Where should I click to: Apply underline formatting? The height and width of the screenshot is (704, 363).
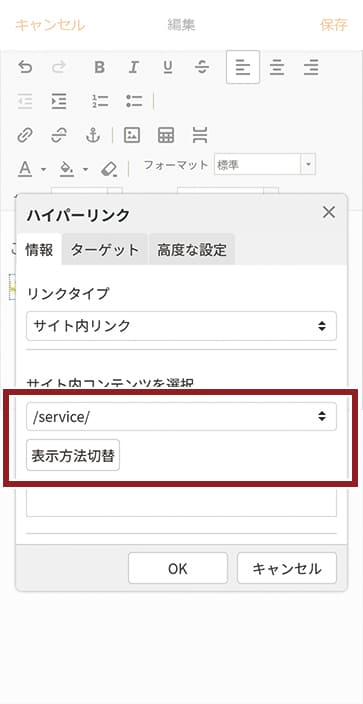coord(168,67)
